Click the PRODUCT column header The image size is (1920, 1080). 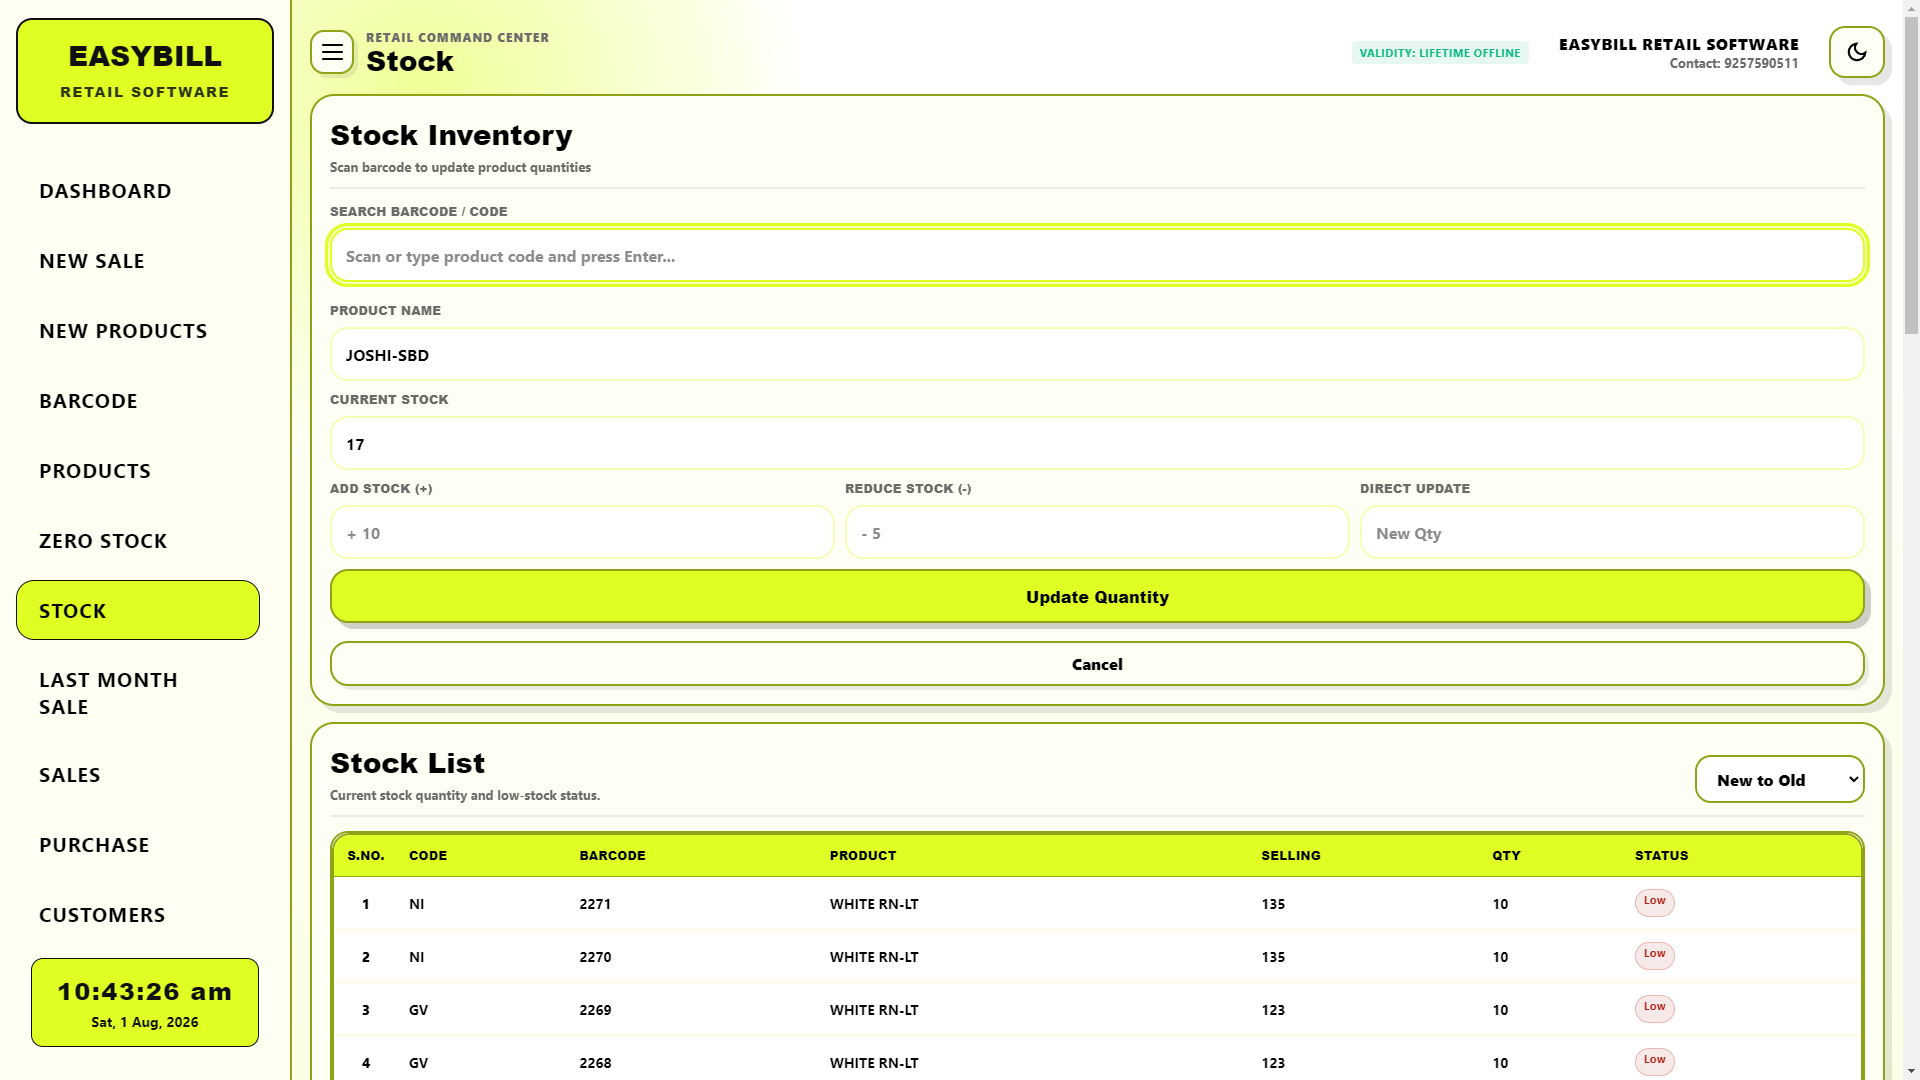click(862, 855)
